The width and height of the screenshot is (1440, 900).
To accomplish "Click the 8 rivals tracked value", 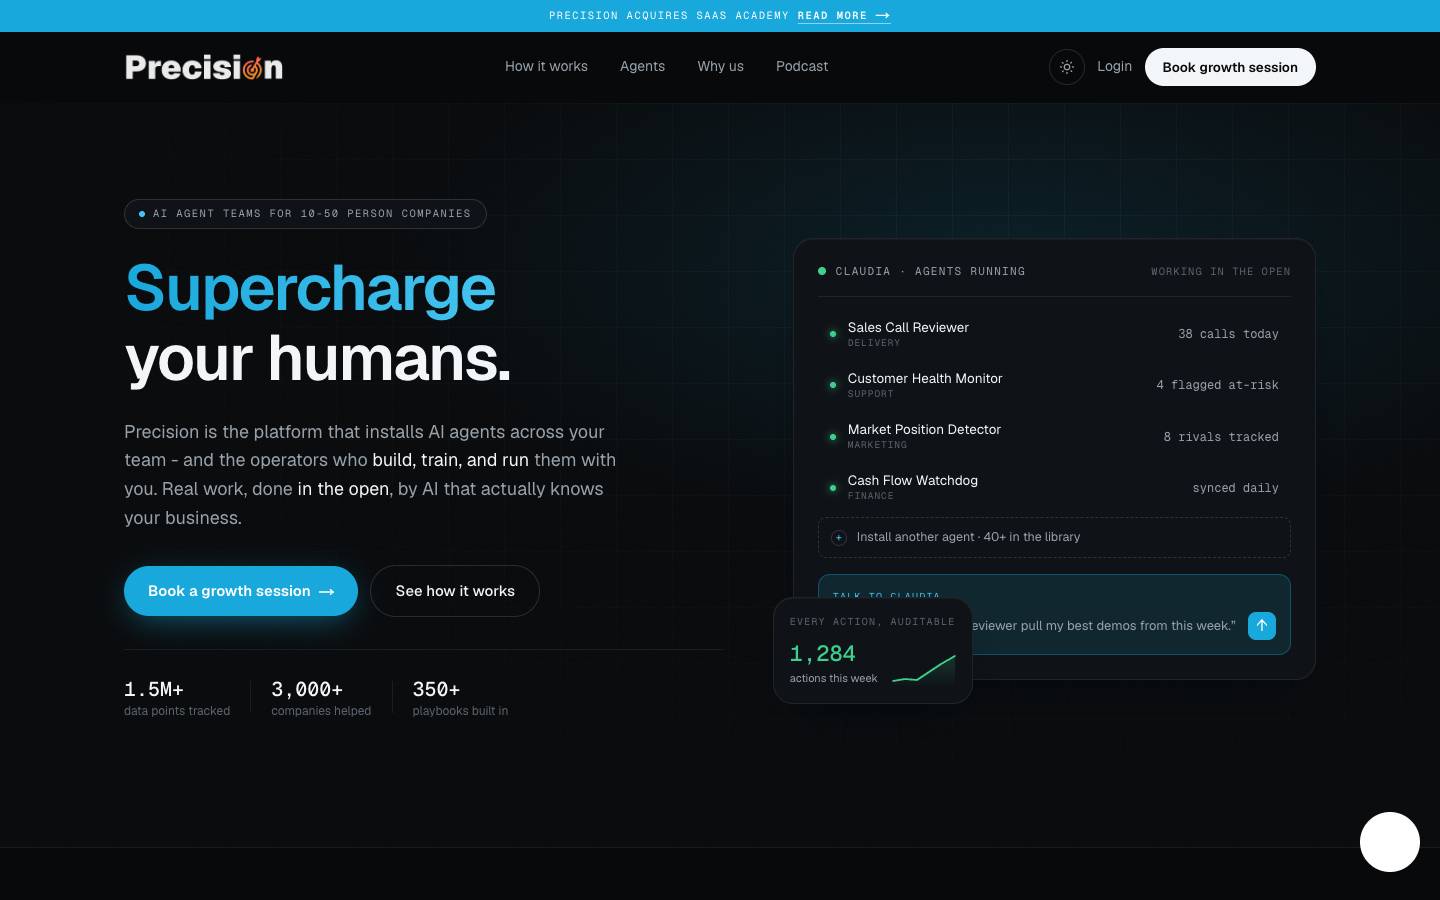I will pyautogui.click(x=1221, y=437).
